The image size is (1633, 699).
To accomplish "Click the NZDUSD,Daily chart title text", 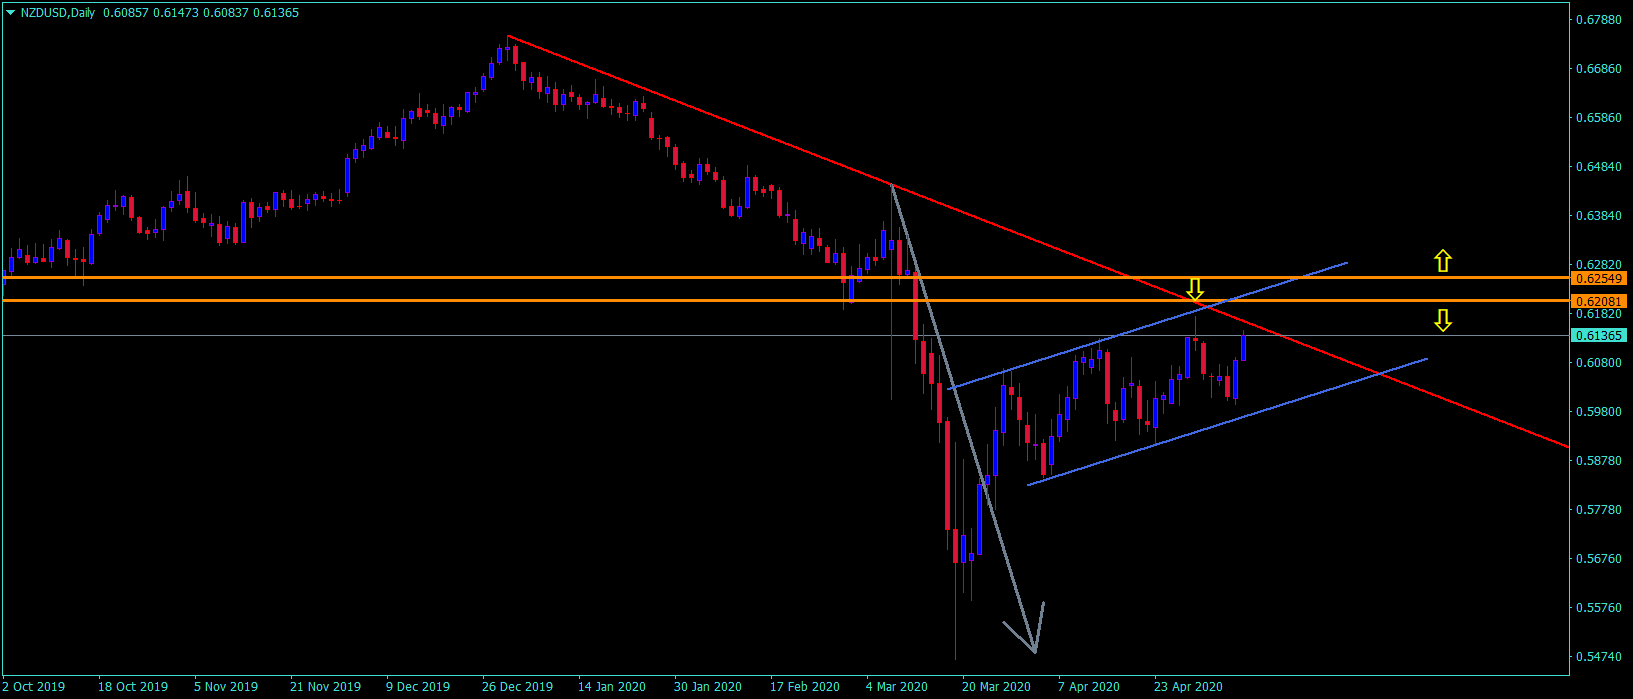I will pyautogui.click(x=58, y=13).
